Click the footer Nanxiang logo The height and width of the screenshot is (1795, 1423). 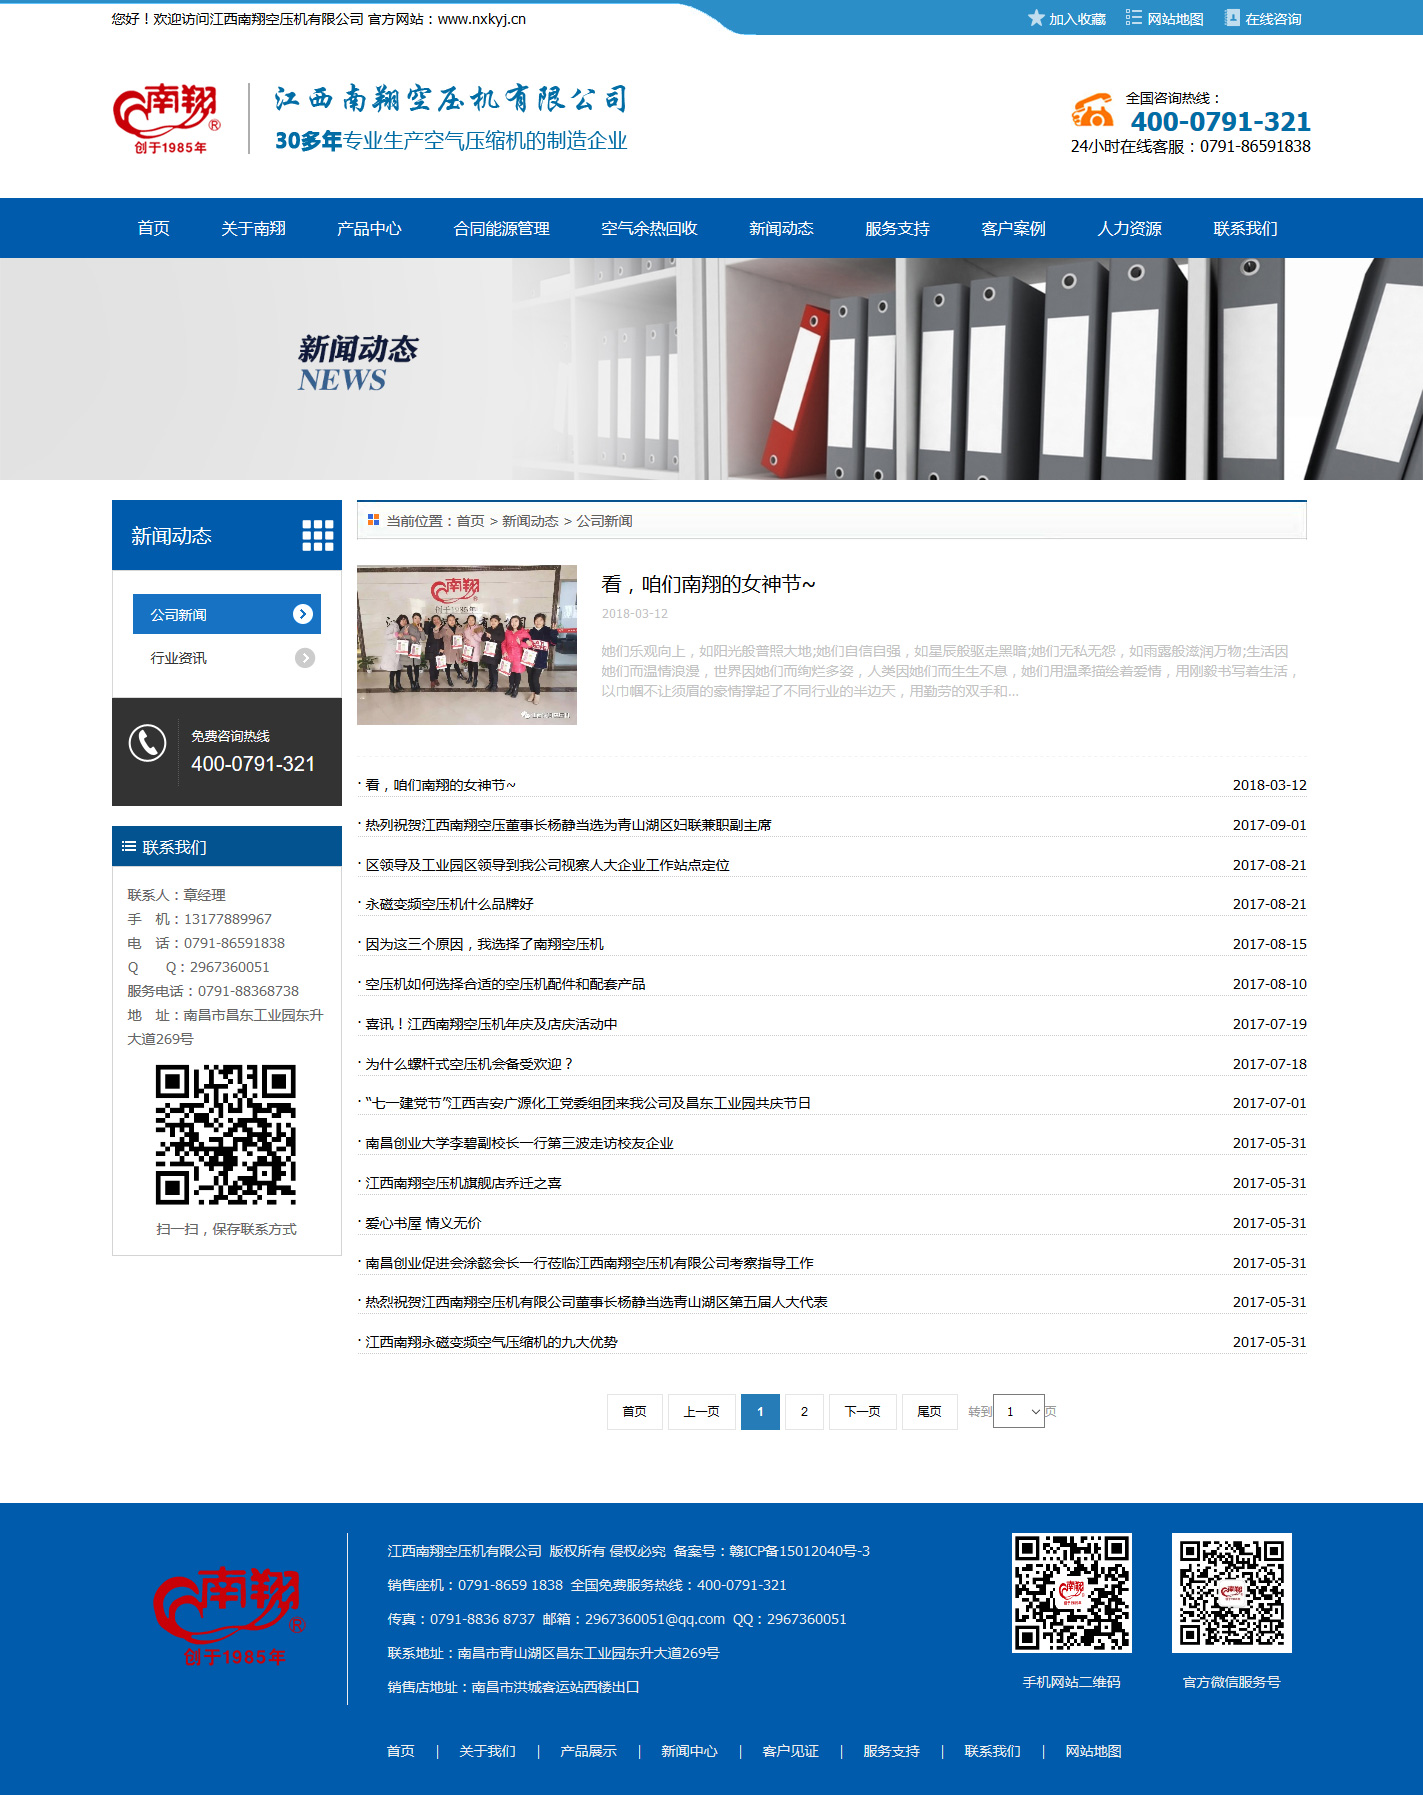point(229,1616)
